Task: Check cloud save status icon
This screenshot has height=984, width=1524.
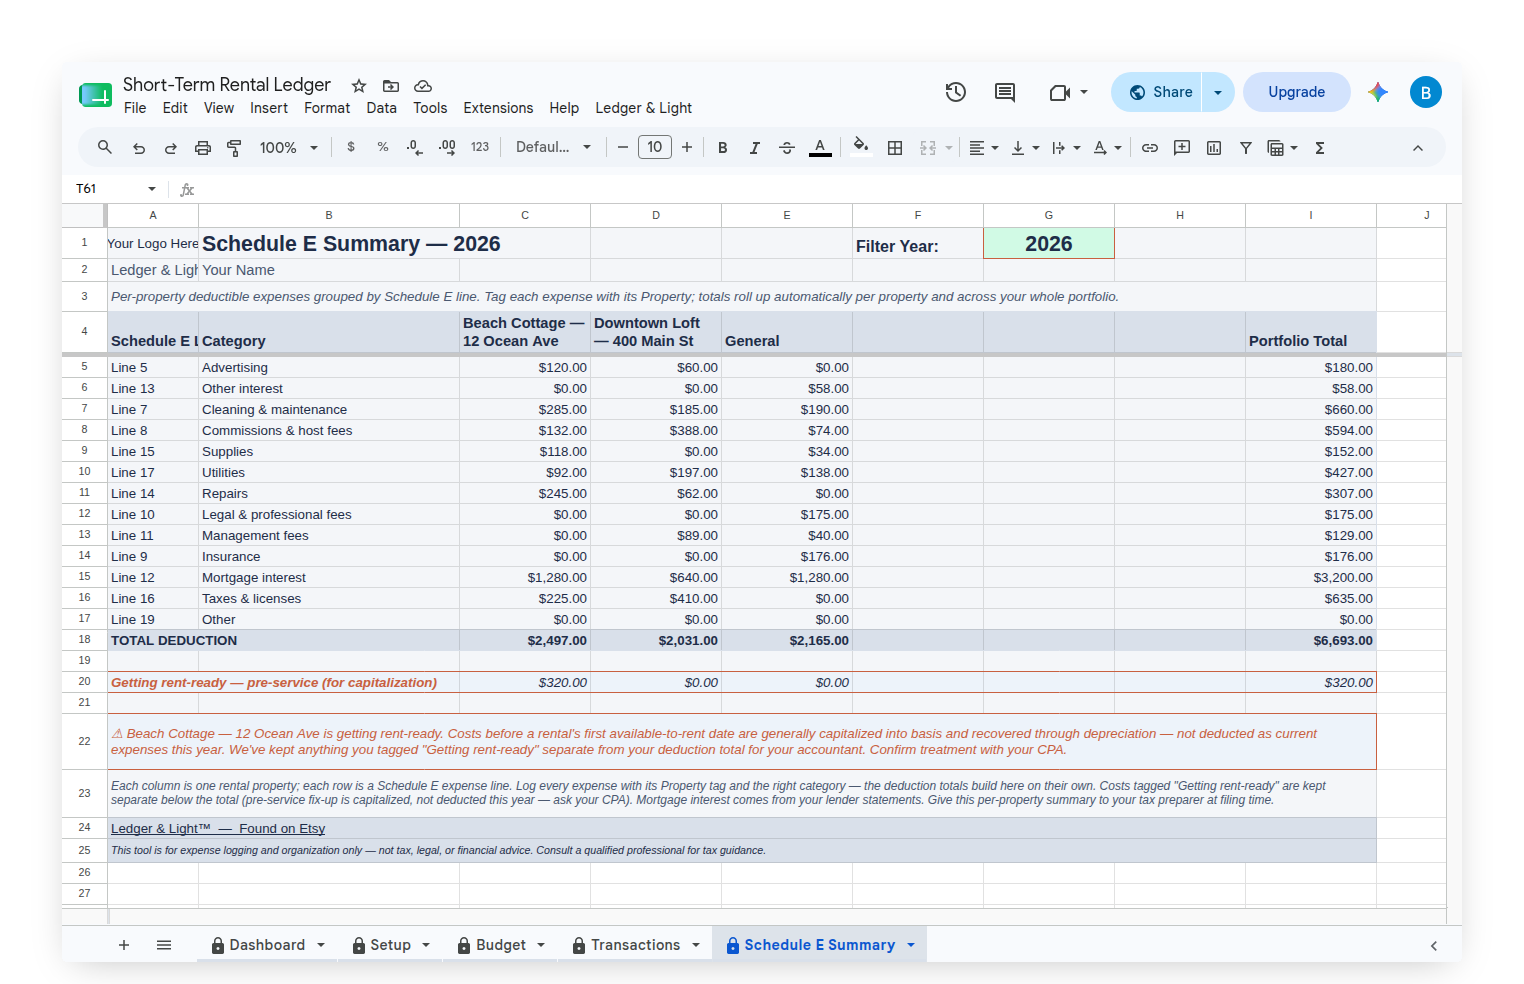Action: pos(423,86)
